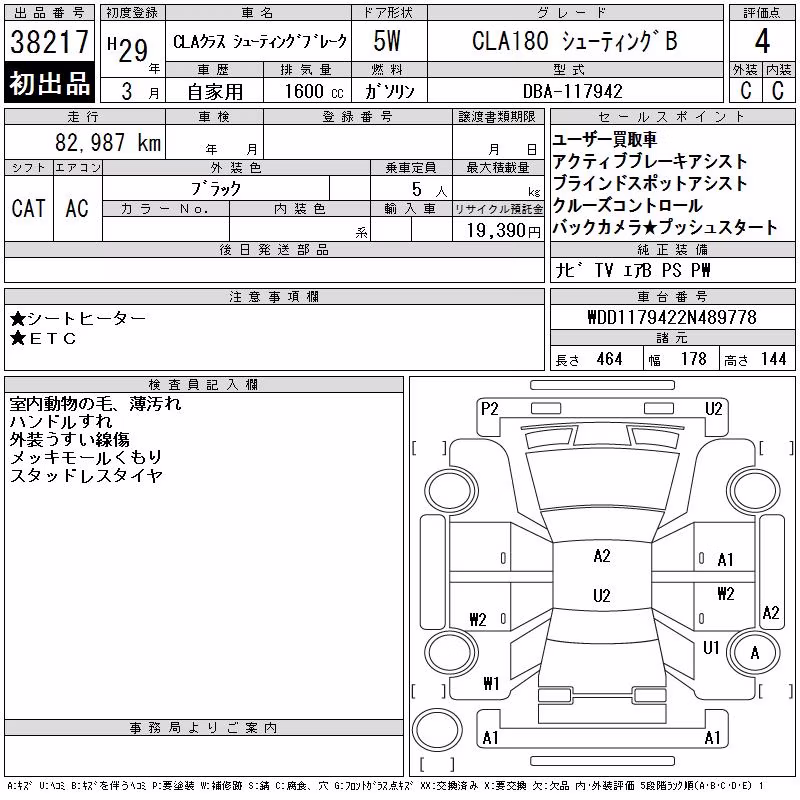The image size is (800, 800).
Task: Click exterior color ブラック
Action: click(x=216, y=189)
